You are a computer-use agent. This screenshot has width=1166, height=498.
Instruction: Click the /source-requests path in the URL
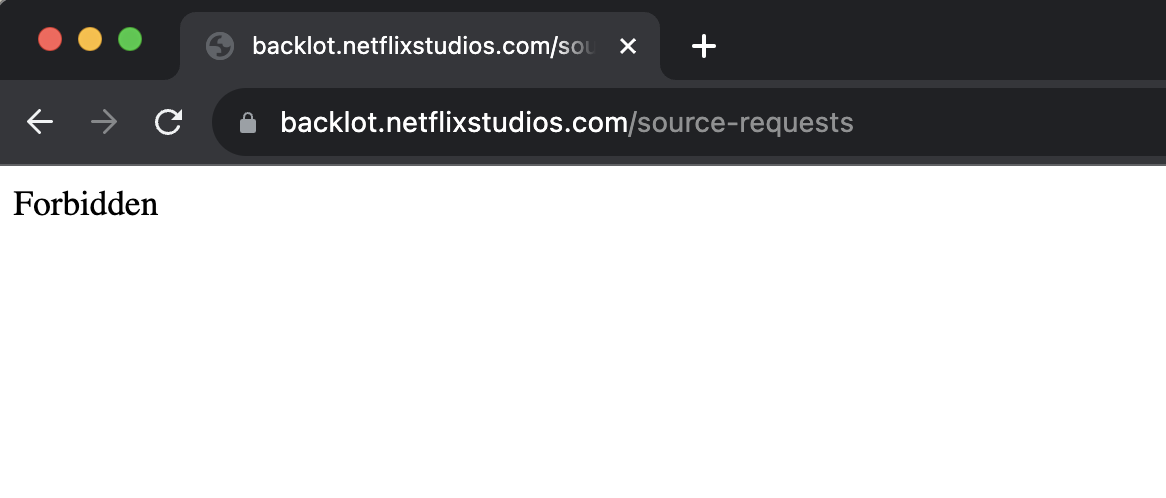[741, 123]
